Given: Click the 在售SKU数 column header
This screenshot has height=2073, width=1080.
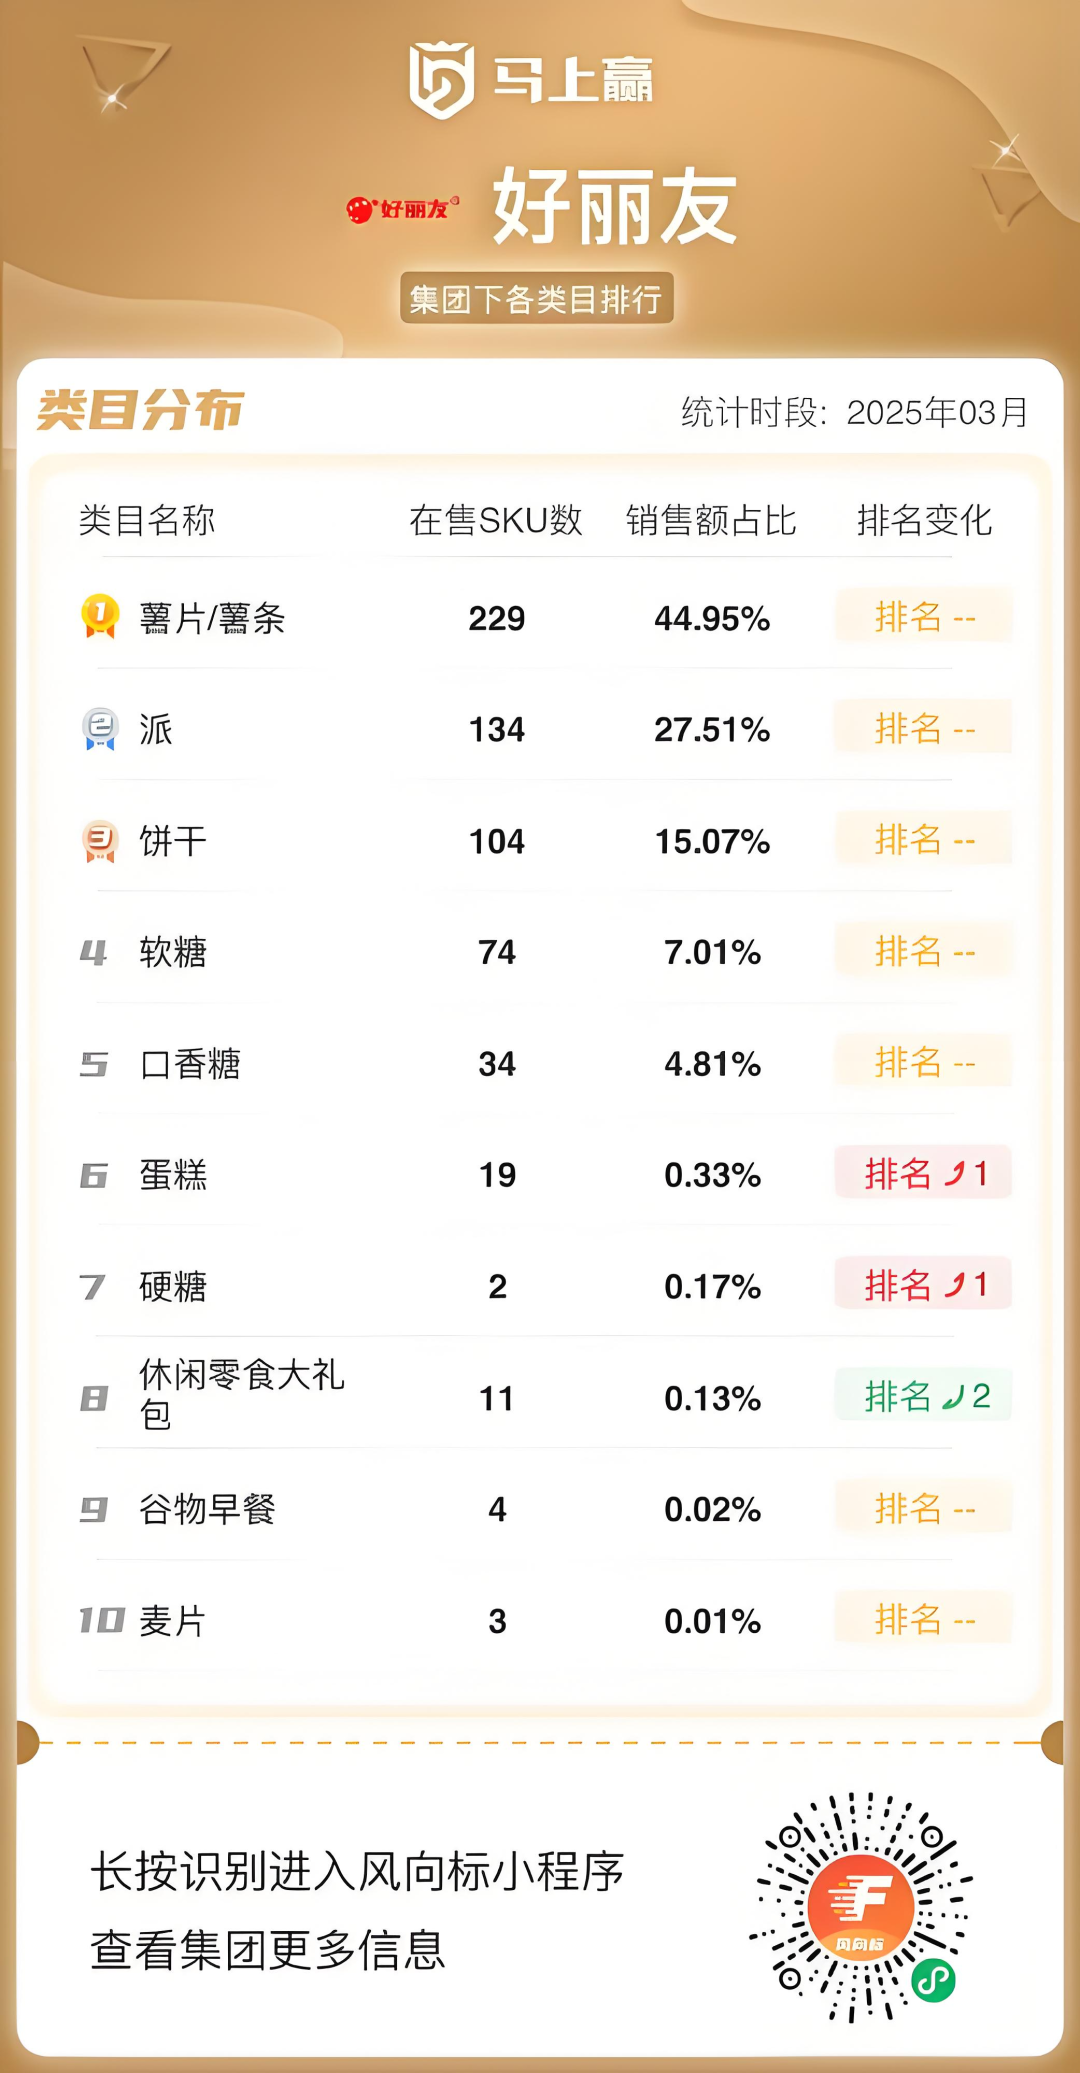Looking at the screenshot, I should [496, 520].
